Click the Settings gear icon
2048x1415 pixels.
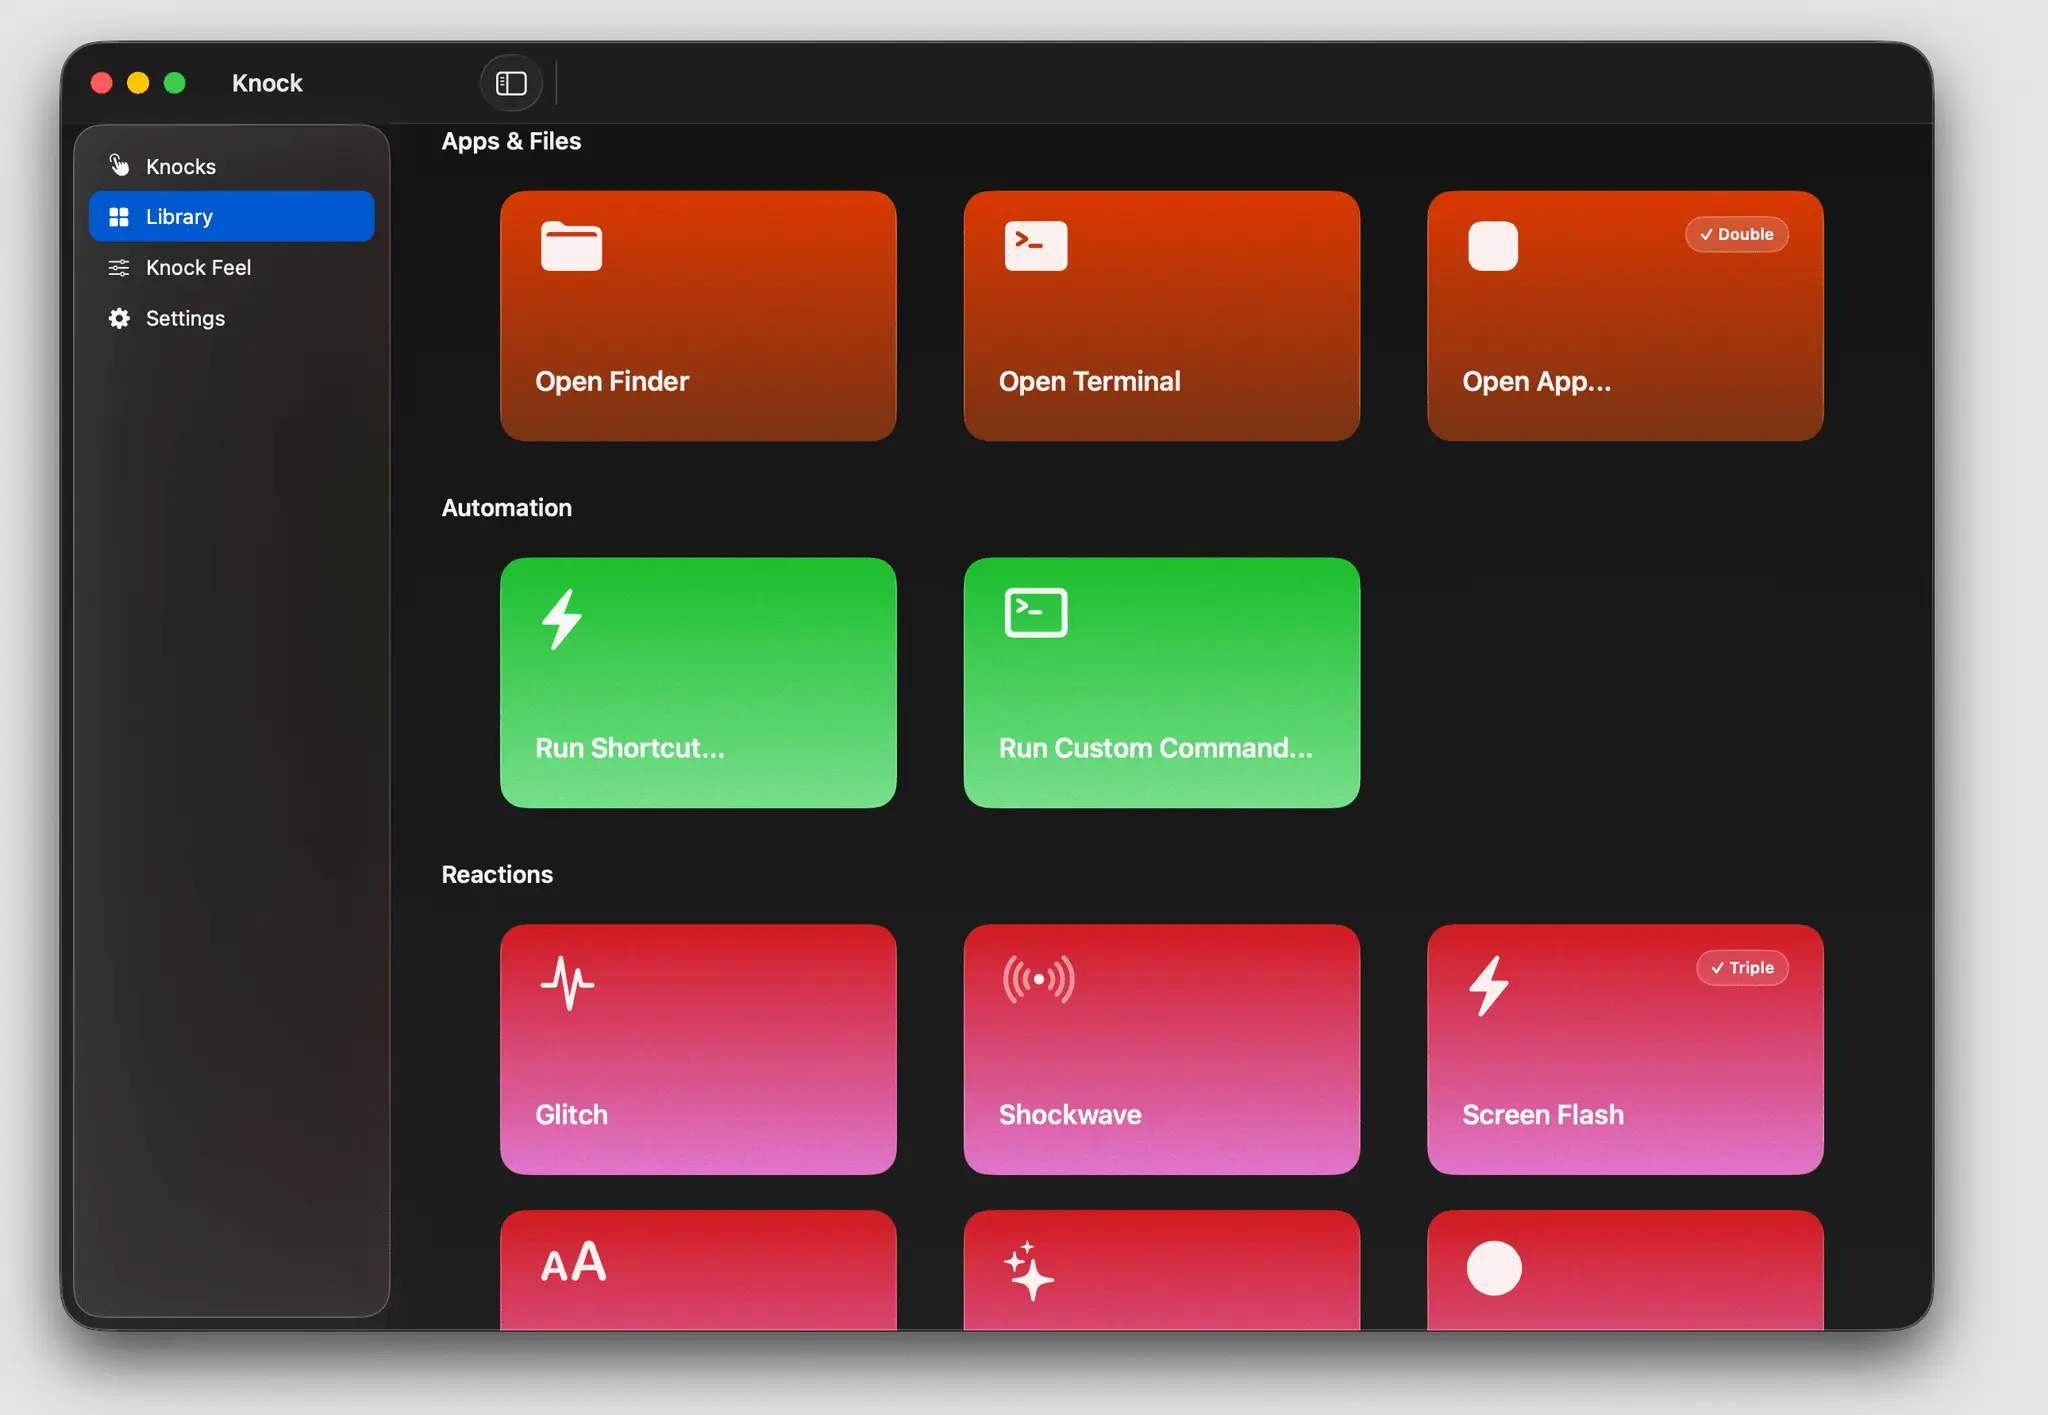119,318
